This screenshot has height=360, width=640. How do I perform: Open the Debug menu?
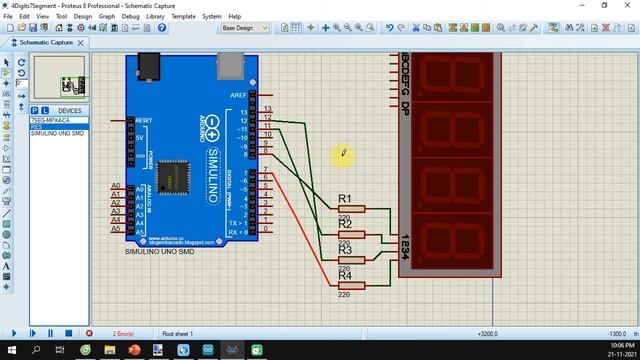click(131, 16)
